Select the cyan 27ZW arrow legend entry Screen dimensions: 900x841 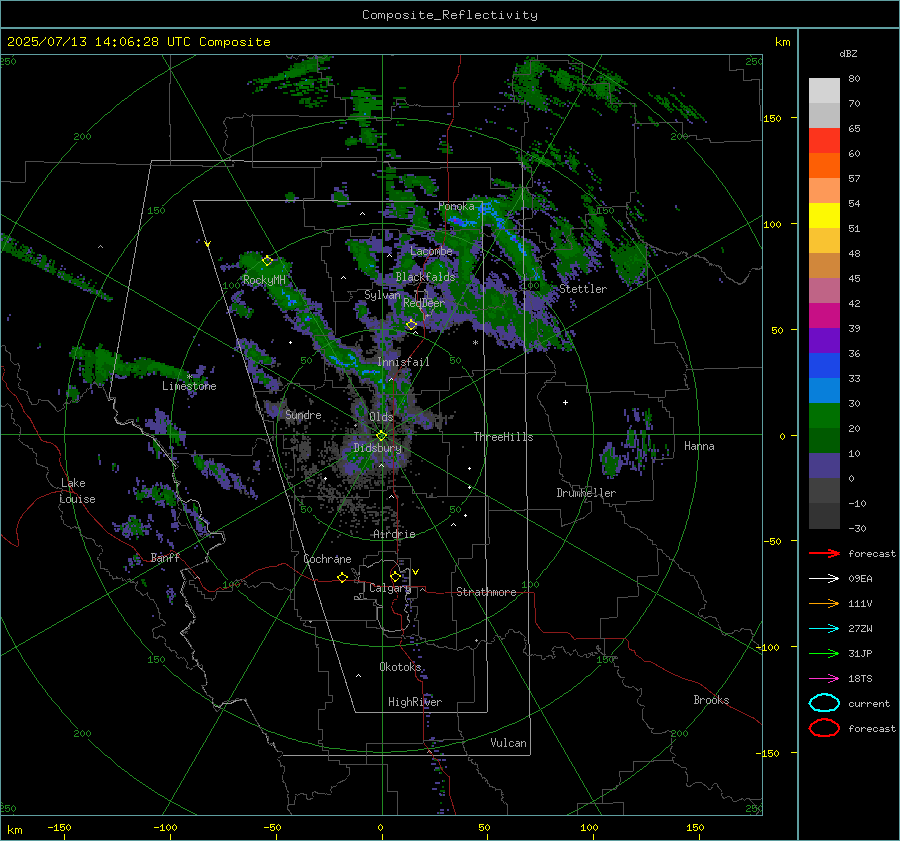coord(824,629)
